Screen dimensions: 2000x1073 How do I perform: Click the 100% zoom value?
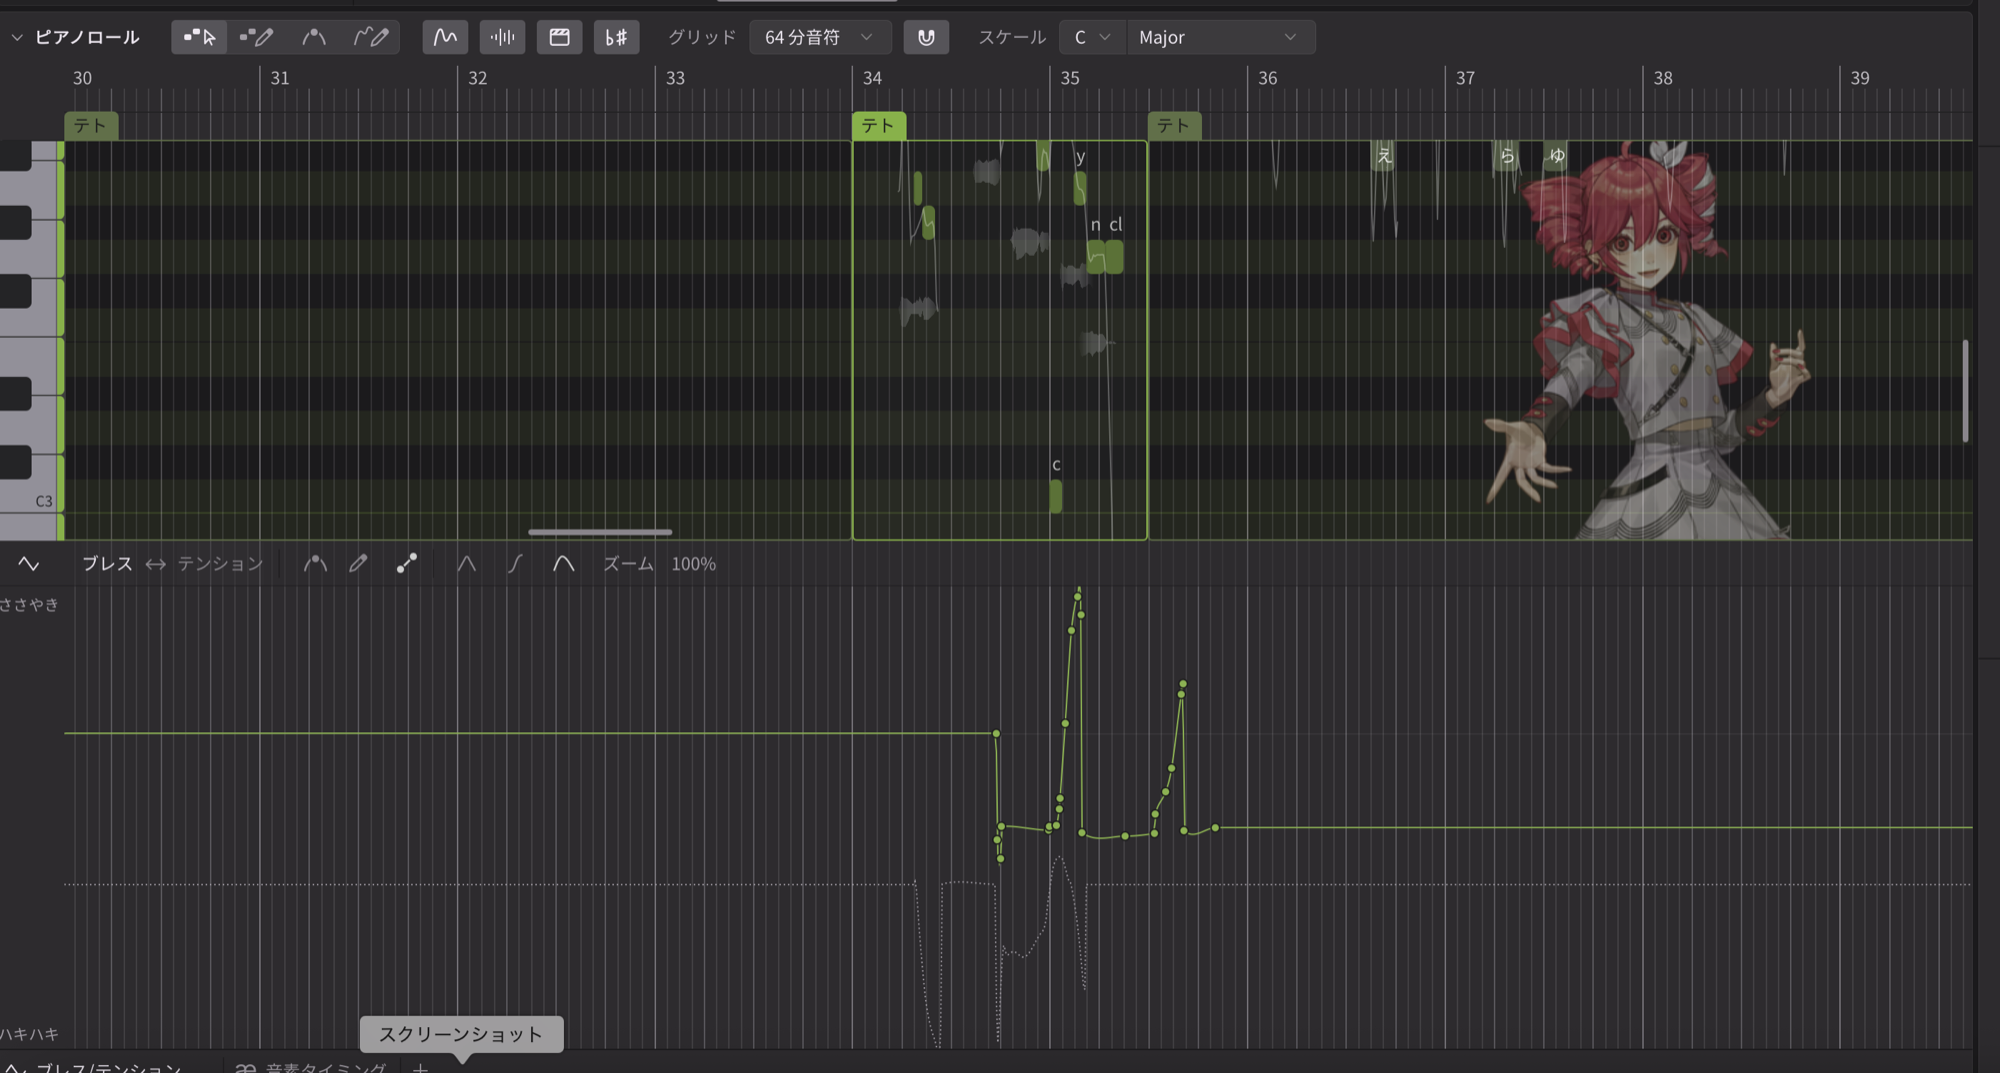pos(693,564)
